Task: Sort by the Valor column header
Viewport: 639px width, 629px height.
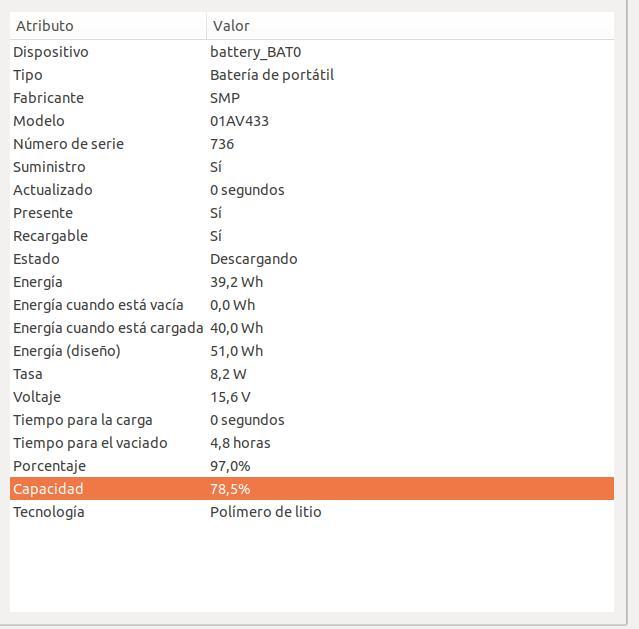Action: pos(410,26)
